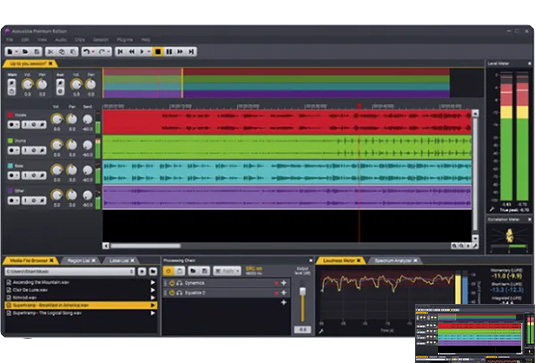
Task: Open the Play options dropdown arrow
Action: click(149, 52)
